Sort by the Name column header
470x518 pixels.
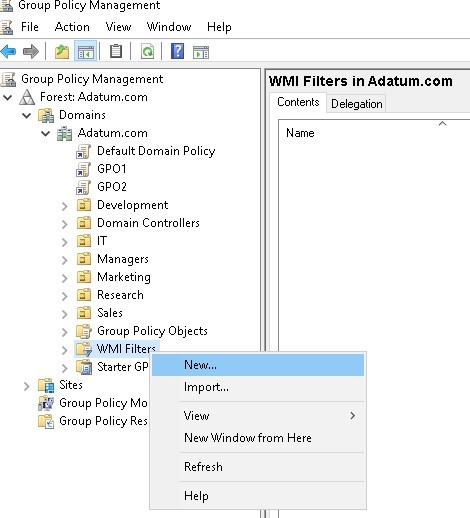(300, 133)
